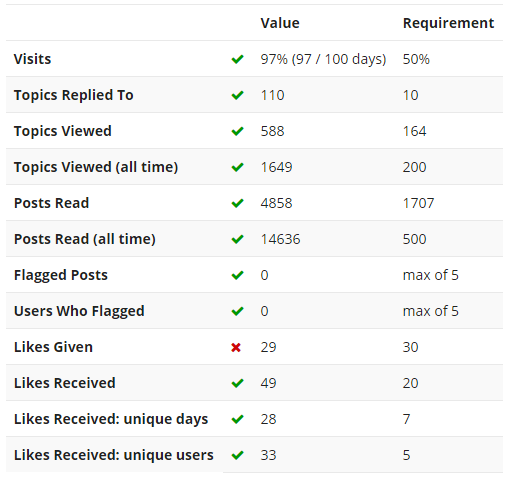Click the green checkmark for Topics Replied To
510x477 pixels.
point(237,95)
